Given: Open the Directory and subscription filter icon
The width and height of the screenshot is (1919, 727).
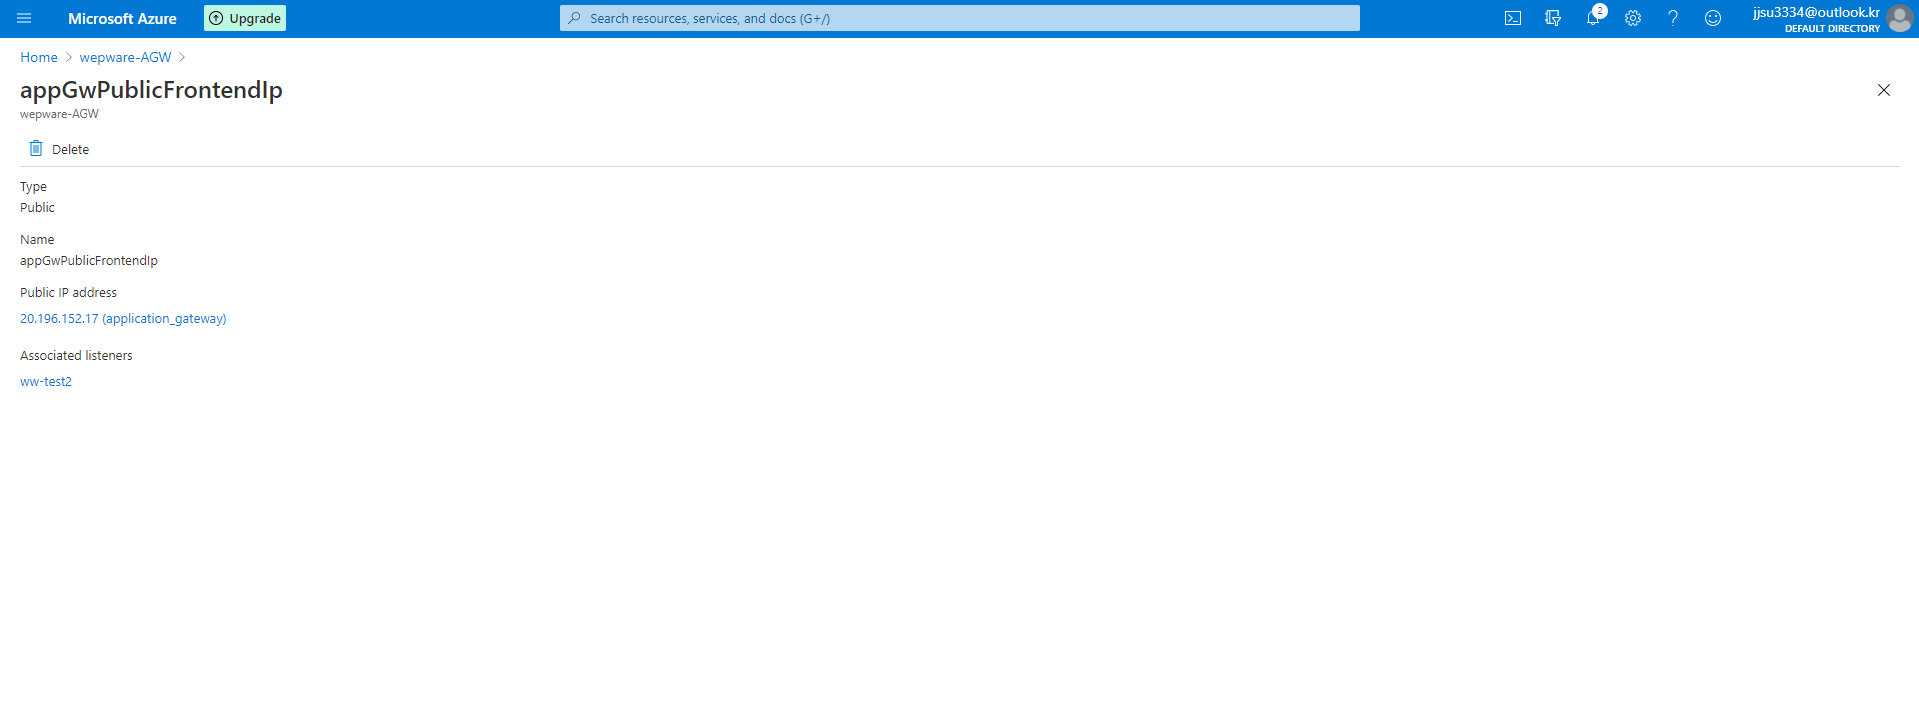Looking at the screenshot, I should [x=1553, y=18].
